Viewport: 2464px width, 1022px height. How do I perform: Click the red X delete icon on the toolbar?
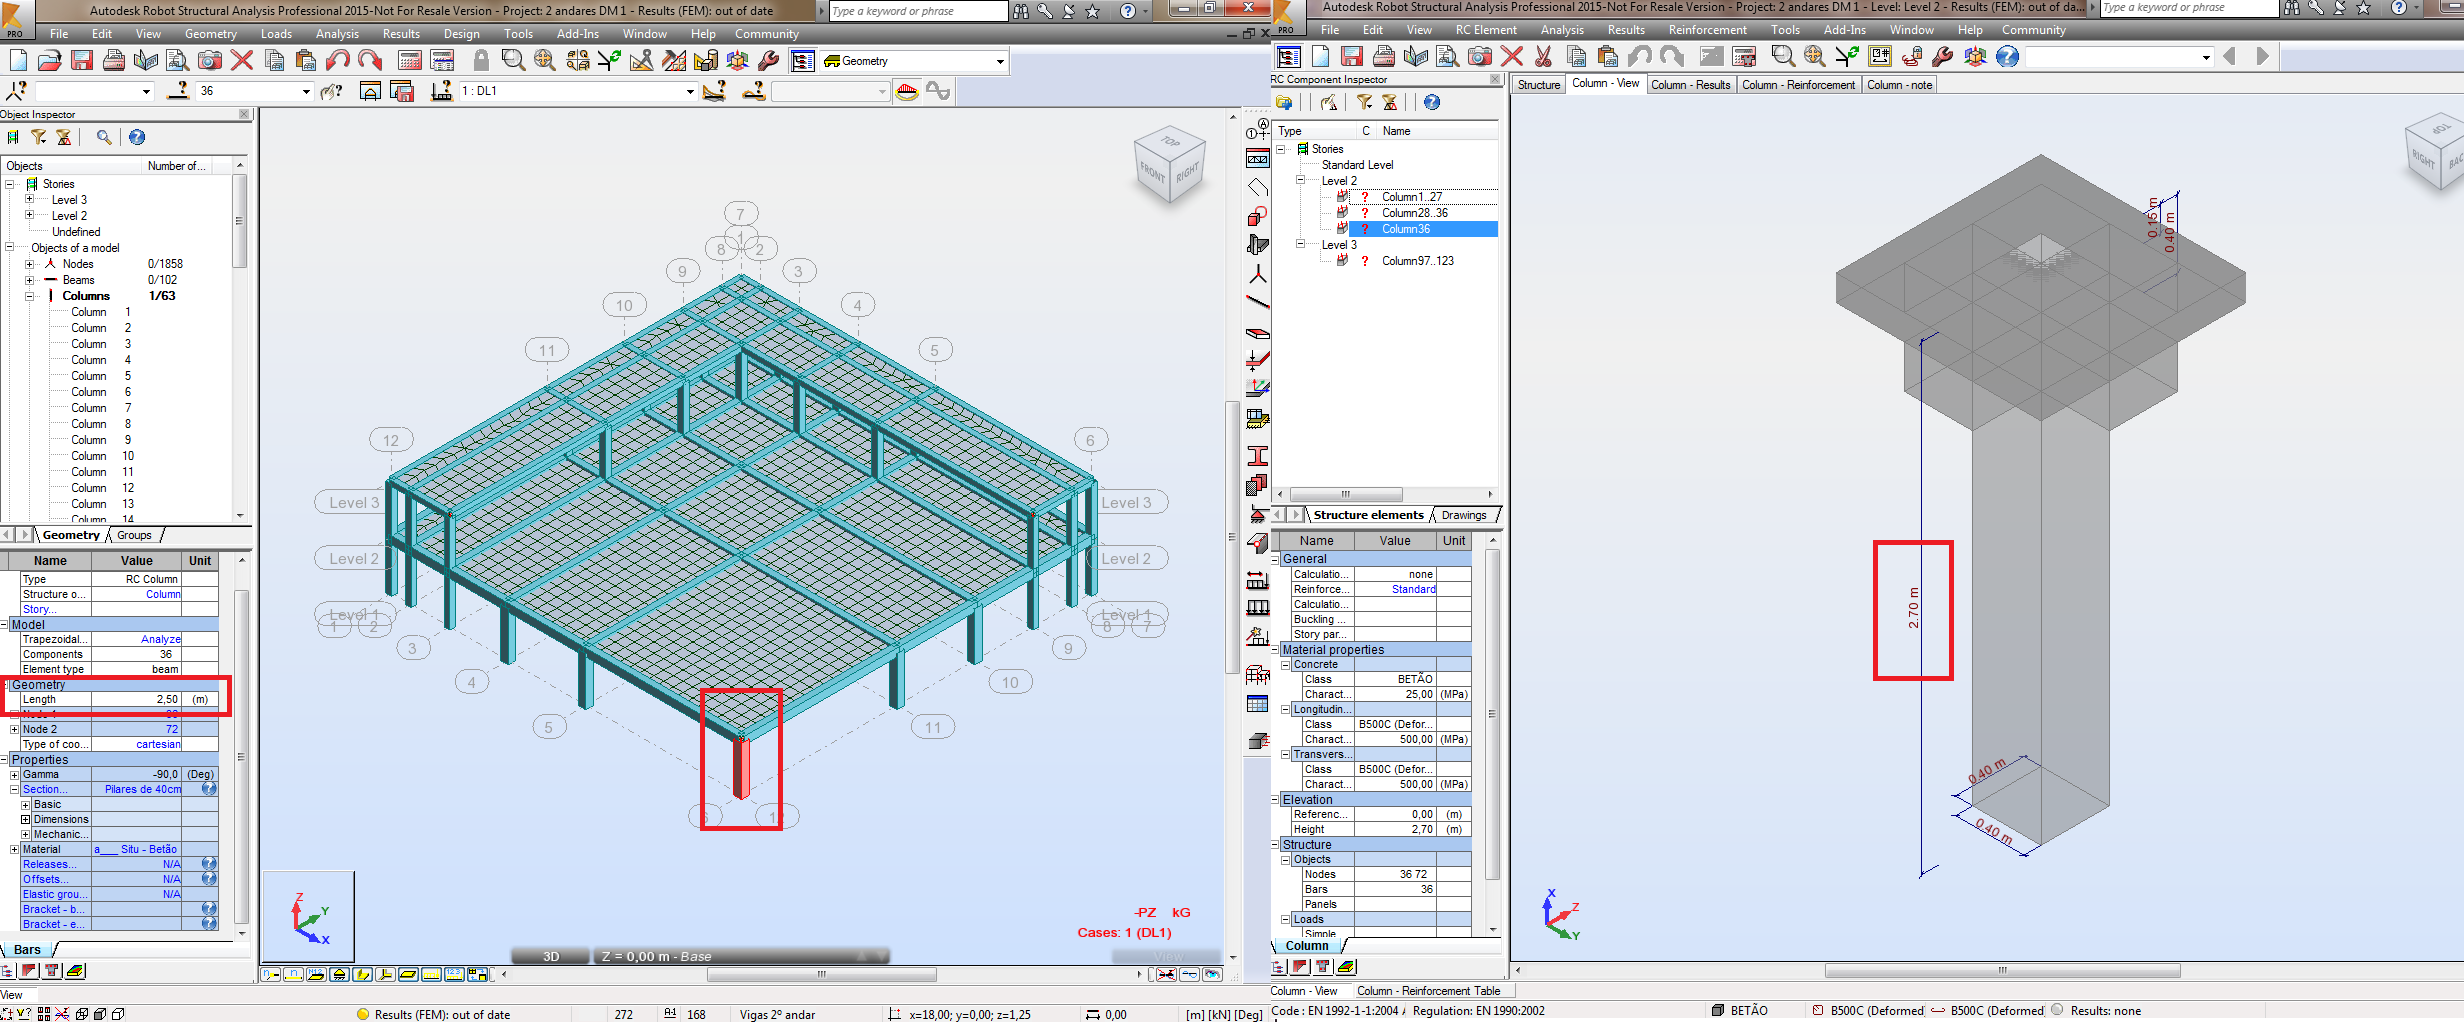241,60
